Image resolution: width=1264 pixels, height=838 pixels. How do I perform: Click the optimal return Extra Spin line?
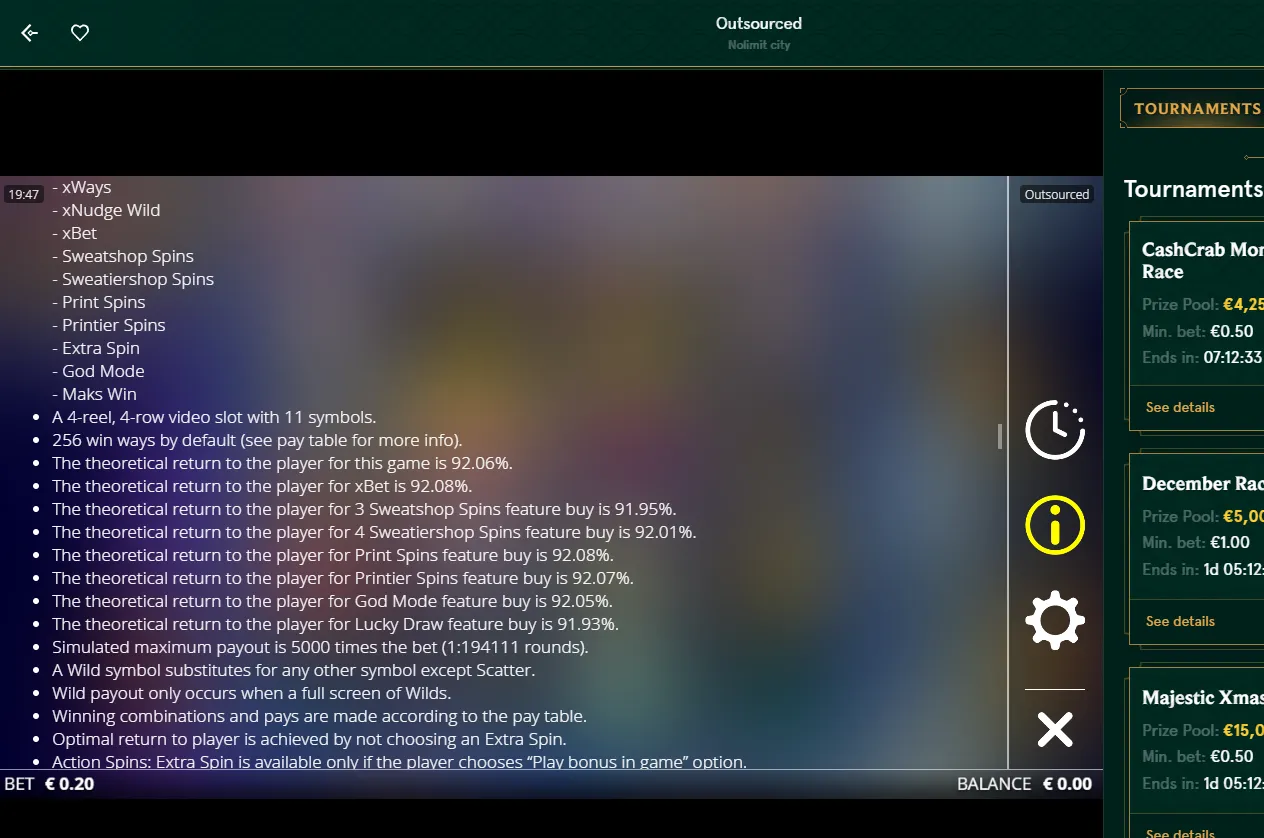click(x=309, y=739)
